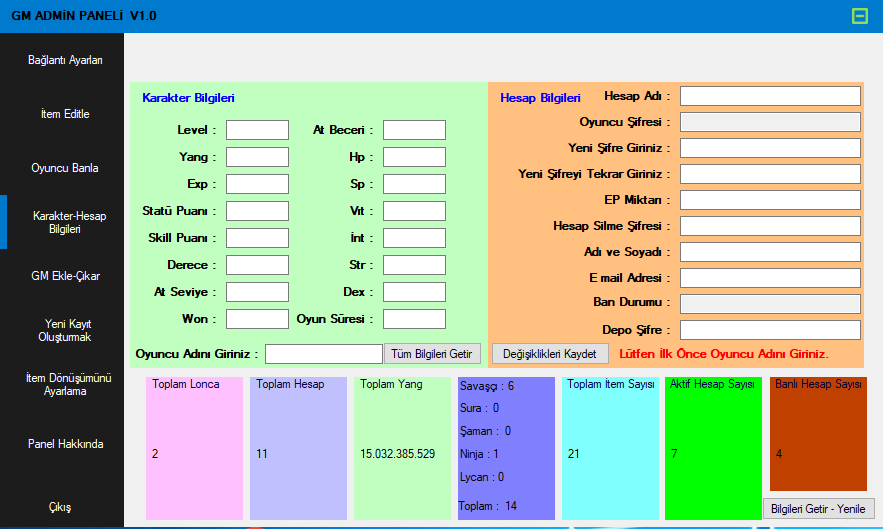Focus the Level input field
This screenshot has width=883, height=529.
[257, 130]
